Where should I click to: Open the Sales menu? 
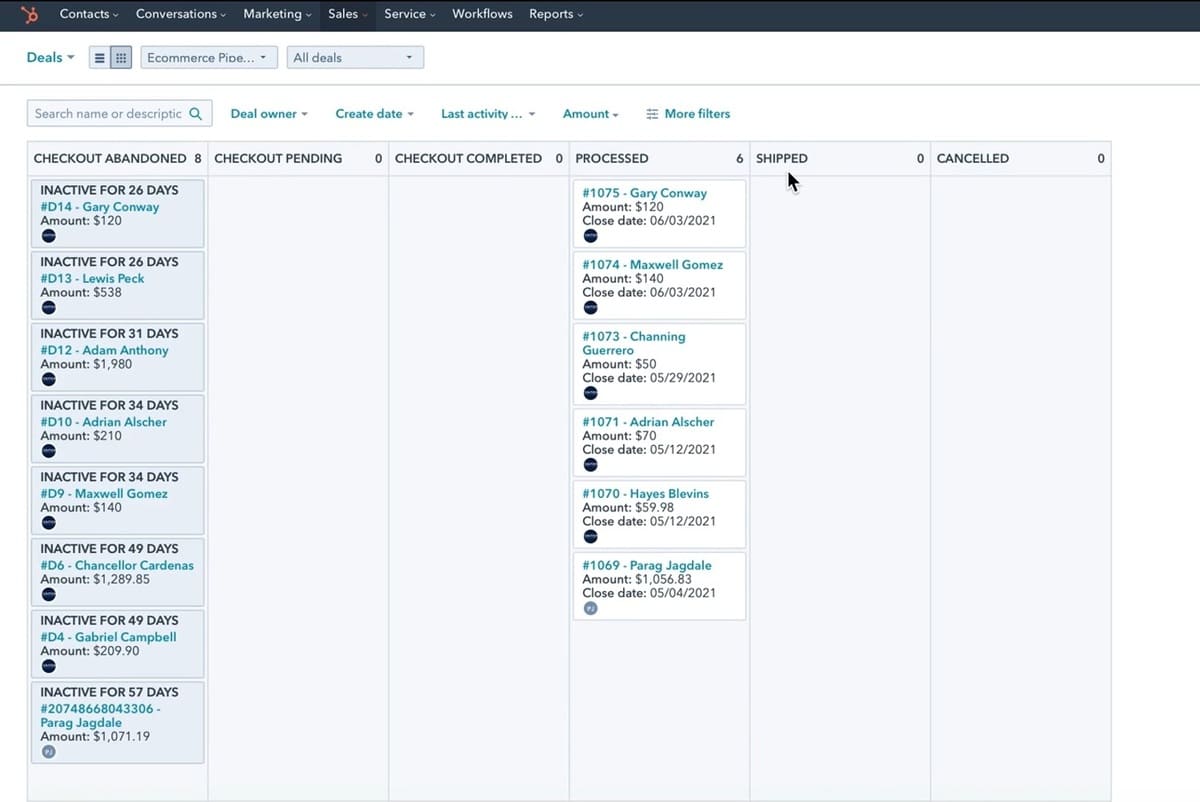[x=346, y=14]
